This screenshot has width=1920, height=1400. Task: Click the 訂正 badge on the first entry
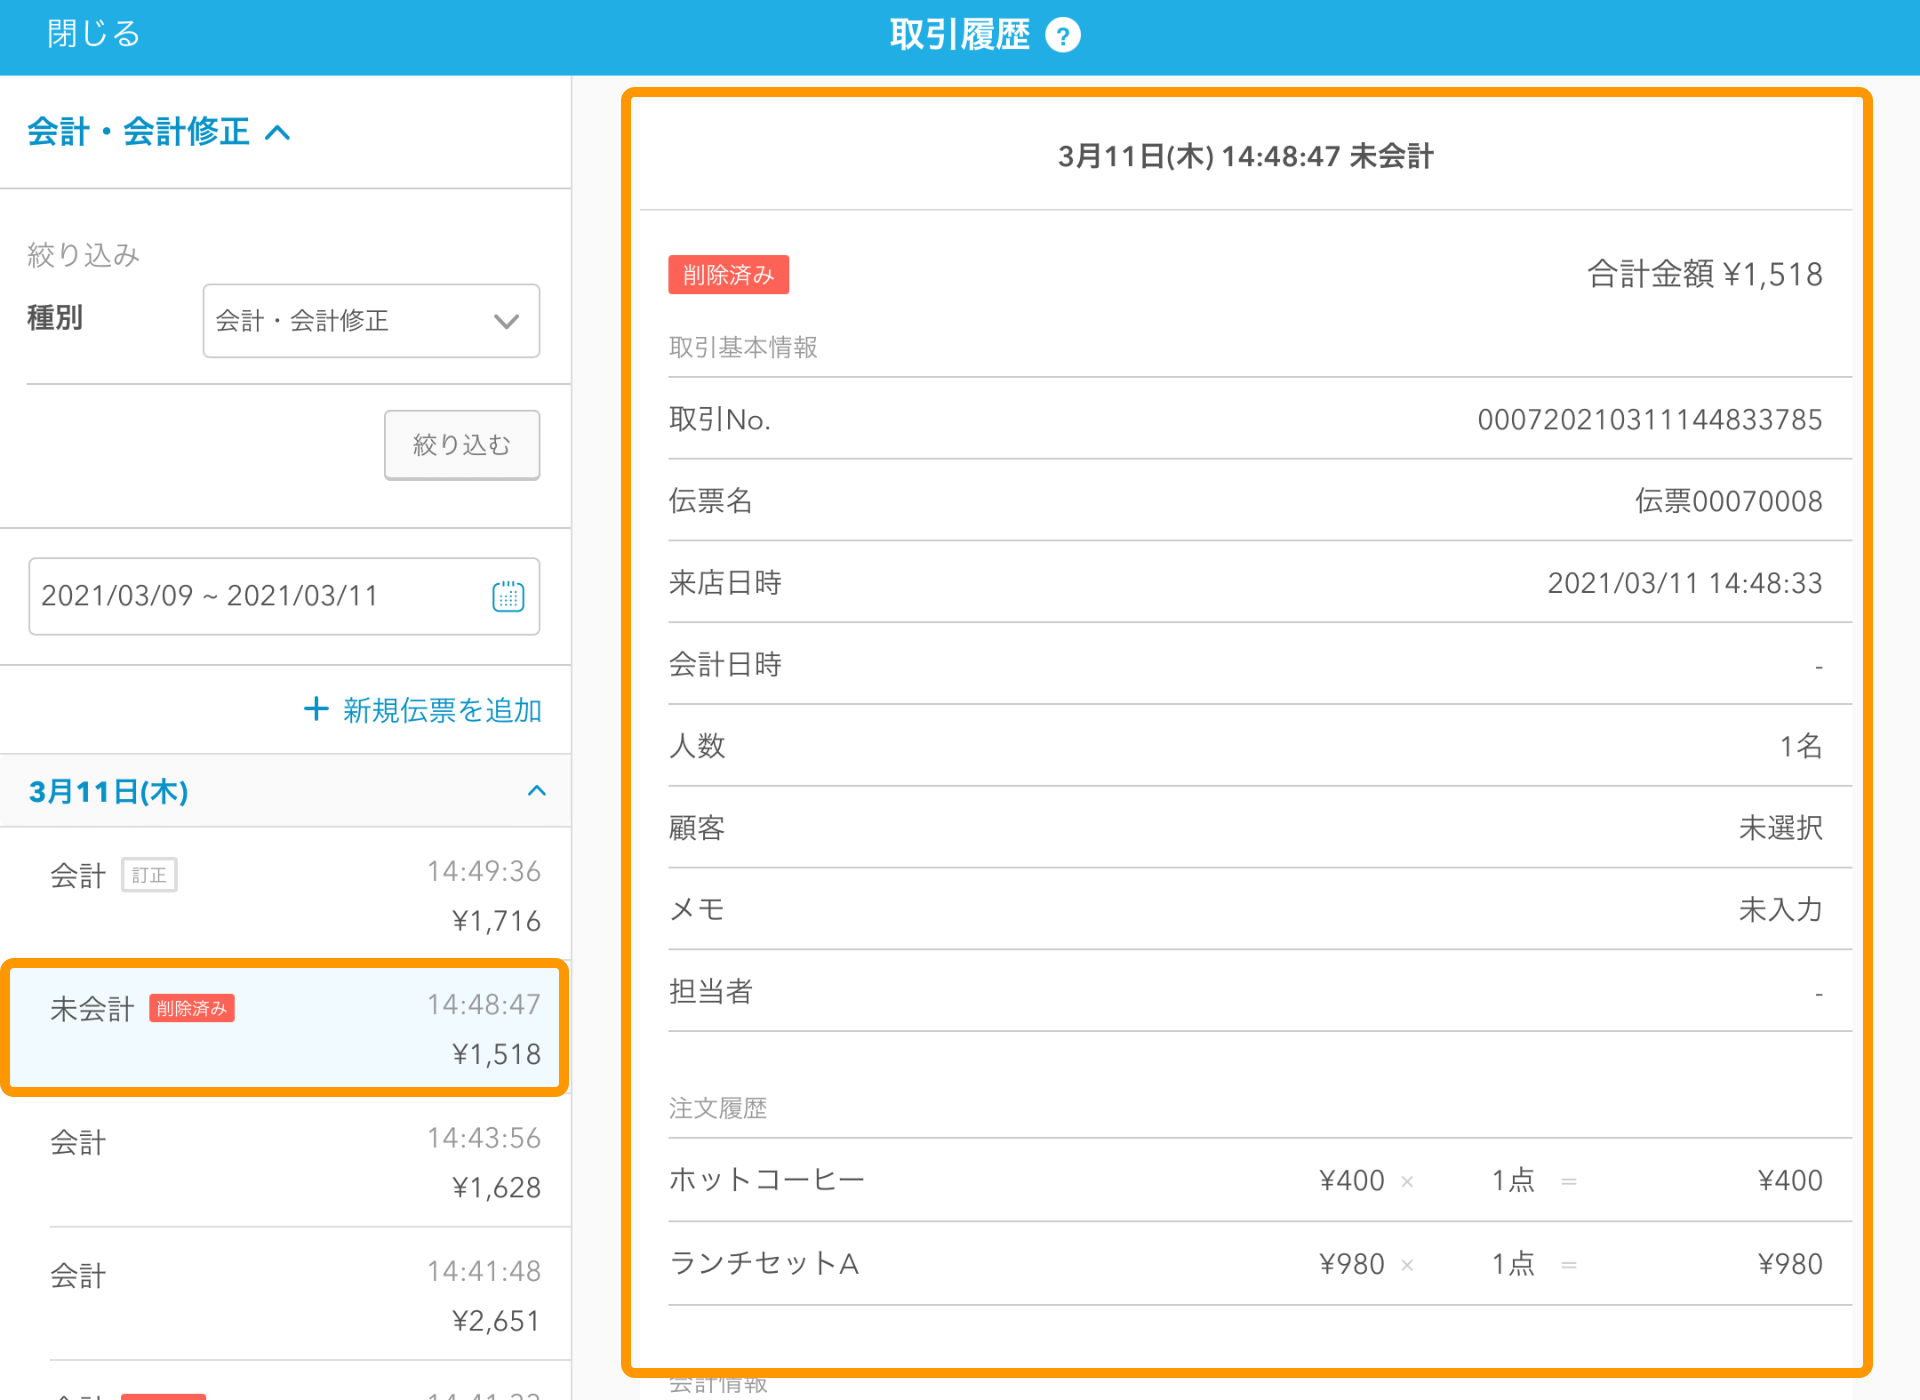tap(149, 875)
